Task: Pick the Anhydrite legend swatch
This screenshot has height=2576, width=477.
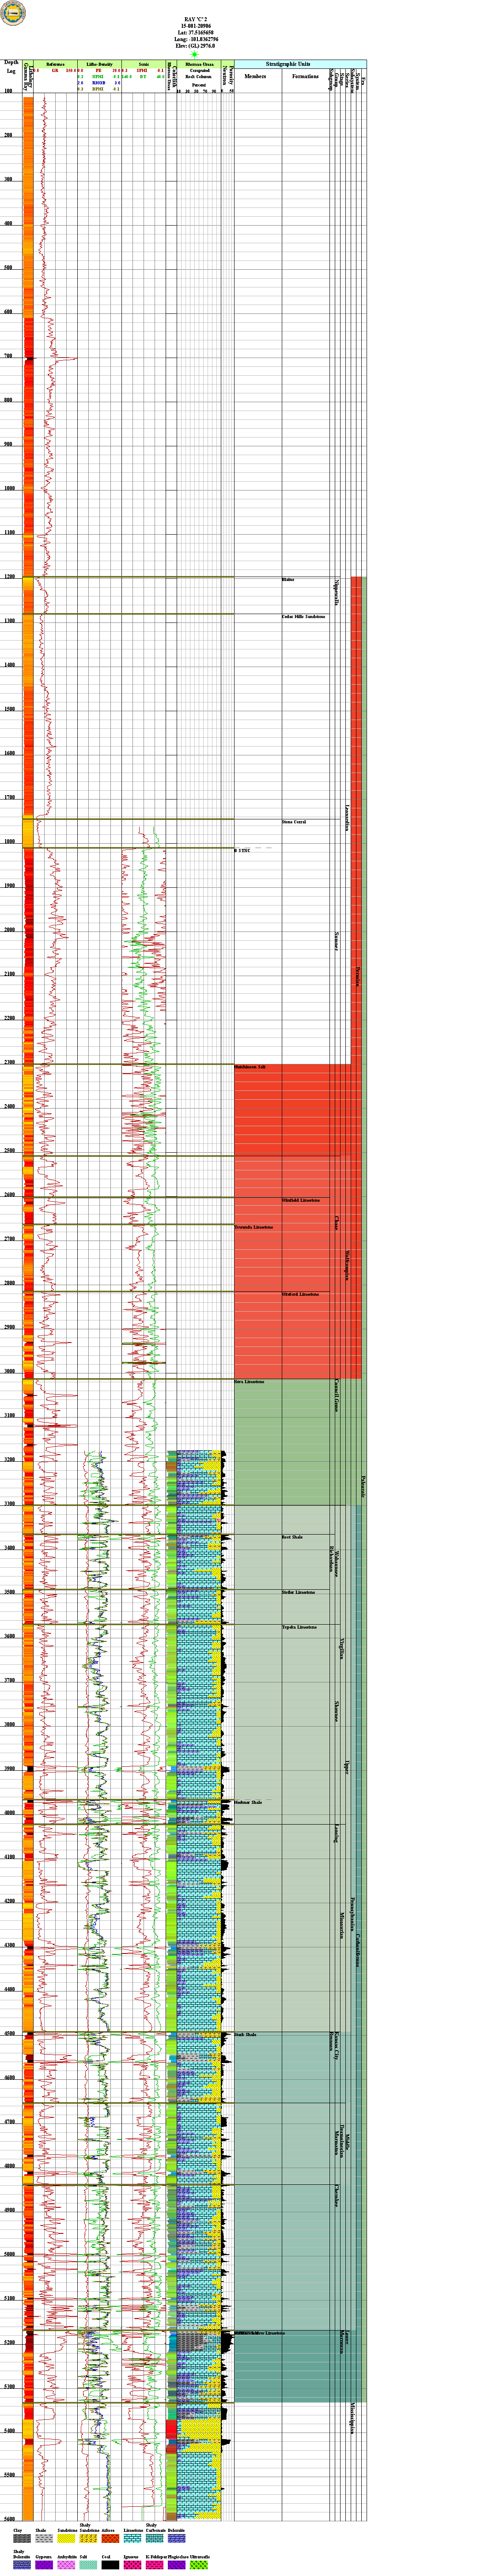Action: click(x=65, y=2565)
